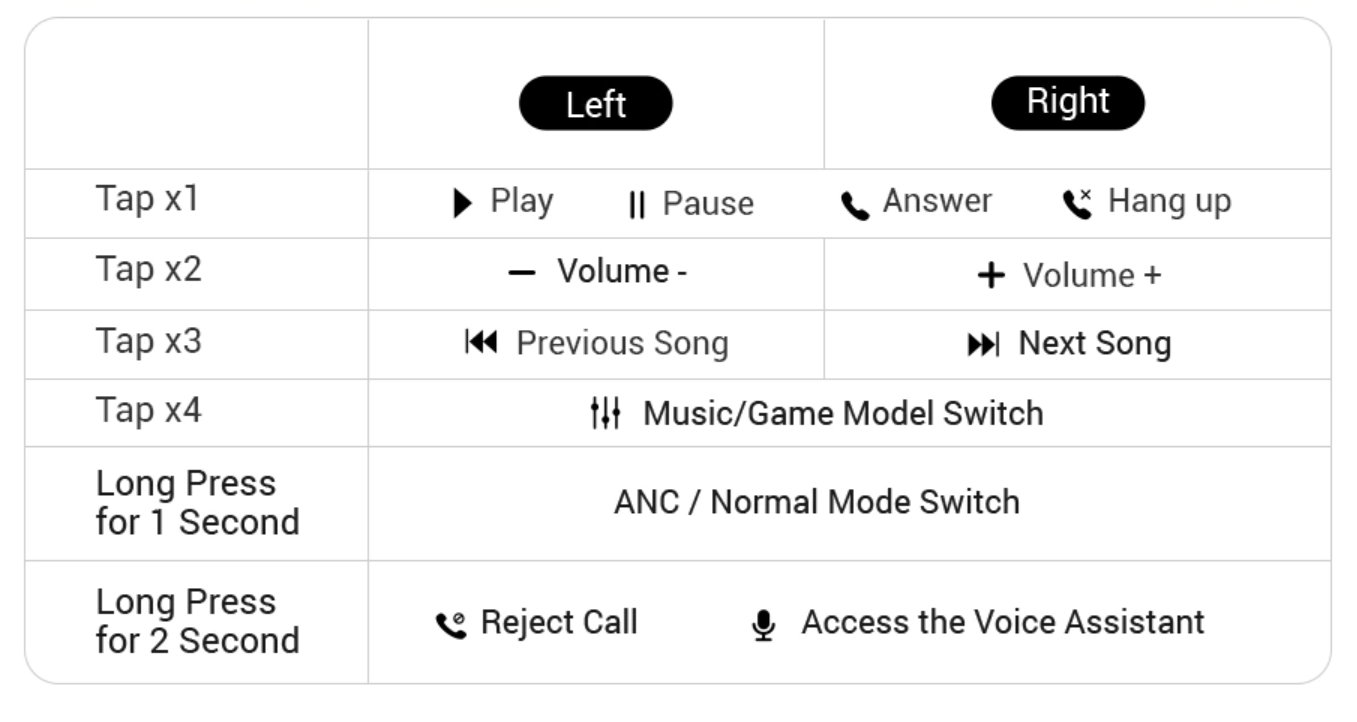Click the Answer phone icon
The image size is (1357, 722).
pos(855,206)
